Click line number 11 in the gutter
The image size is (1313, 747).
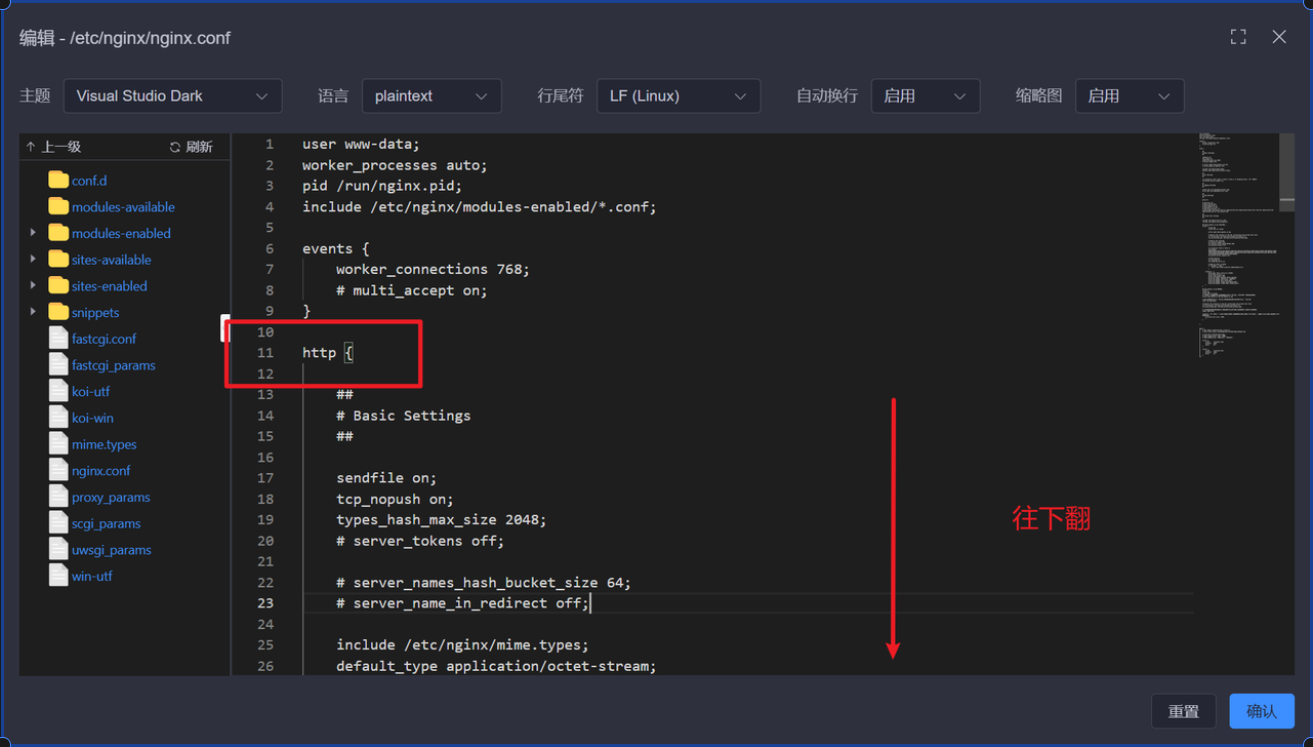click(265, 353)
